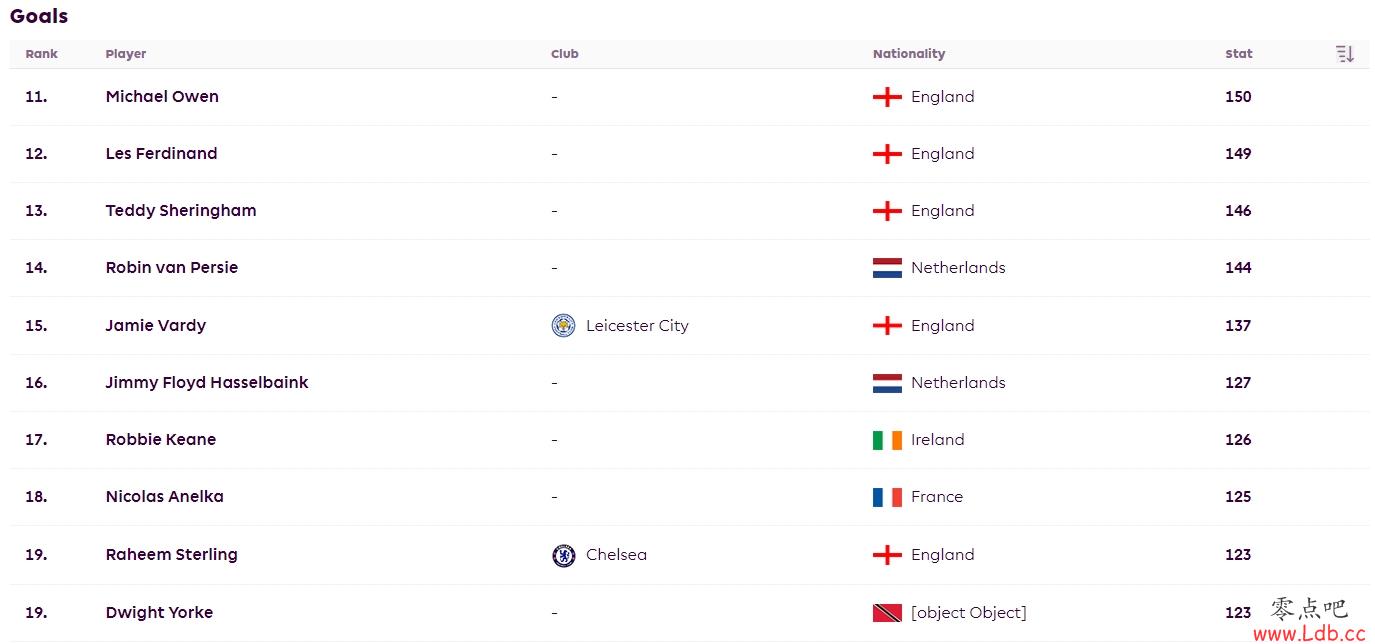Click the Netherlands flag beside Robin van Persie
The image size is (1375, 644).
click(887, 268)
